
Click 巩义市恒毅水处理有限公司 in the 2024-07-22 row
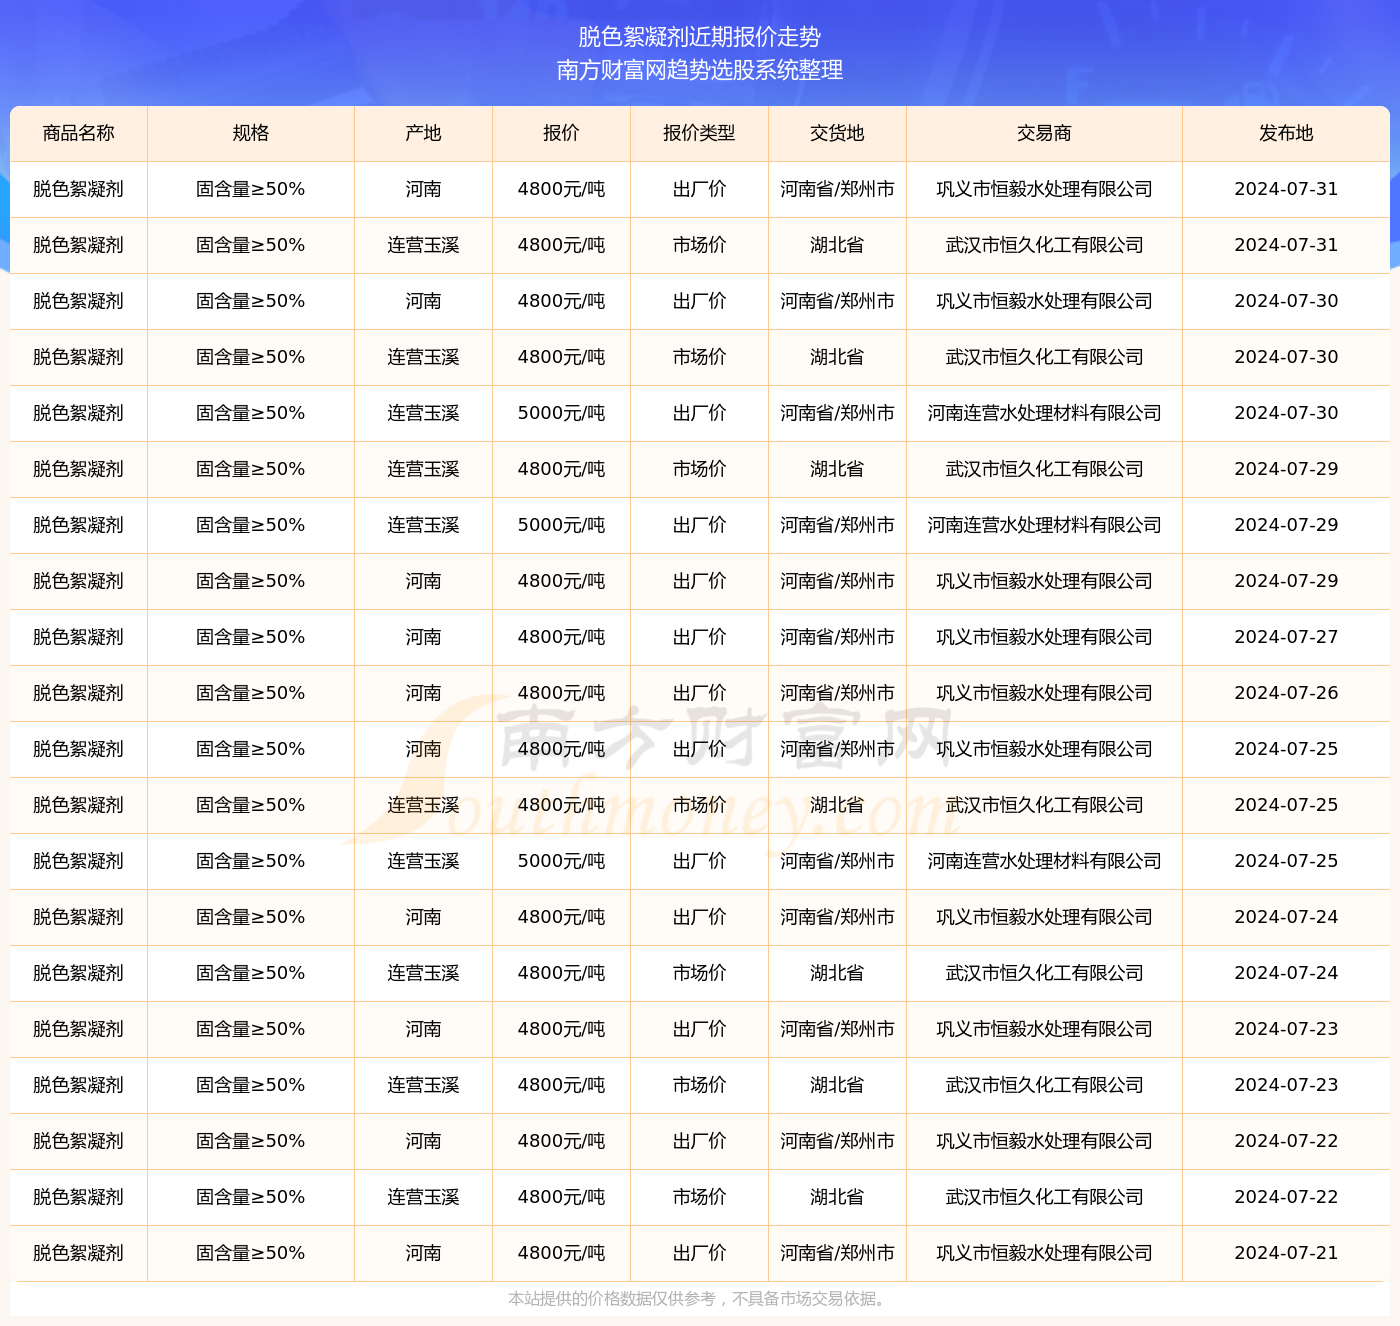coord(1044,1141)
